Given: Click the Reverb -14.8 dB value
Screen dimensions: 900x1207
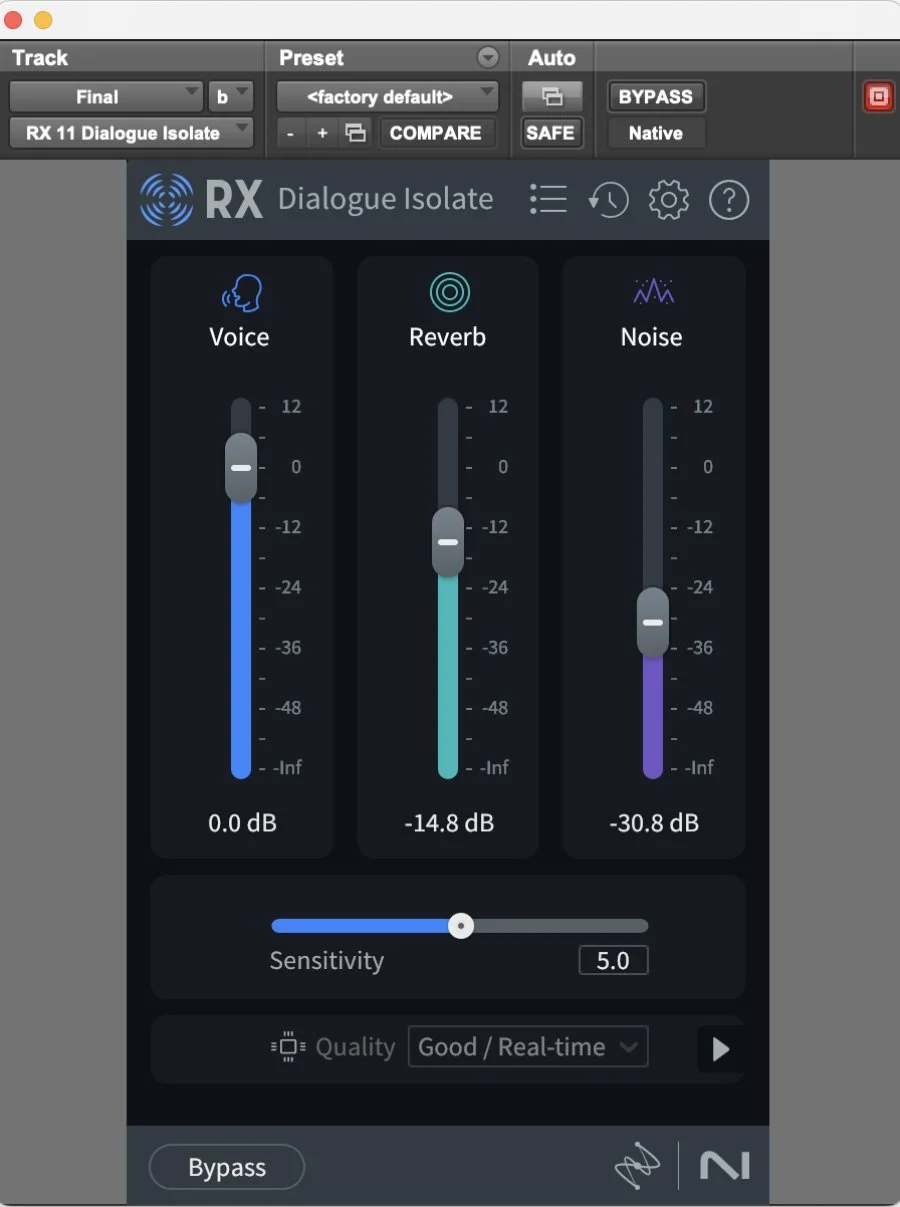Looking at the screenshot, I should (x=449, y=824).
